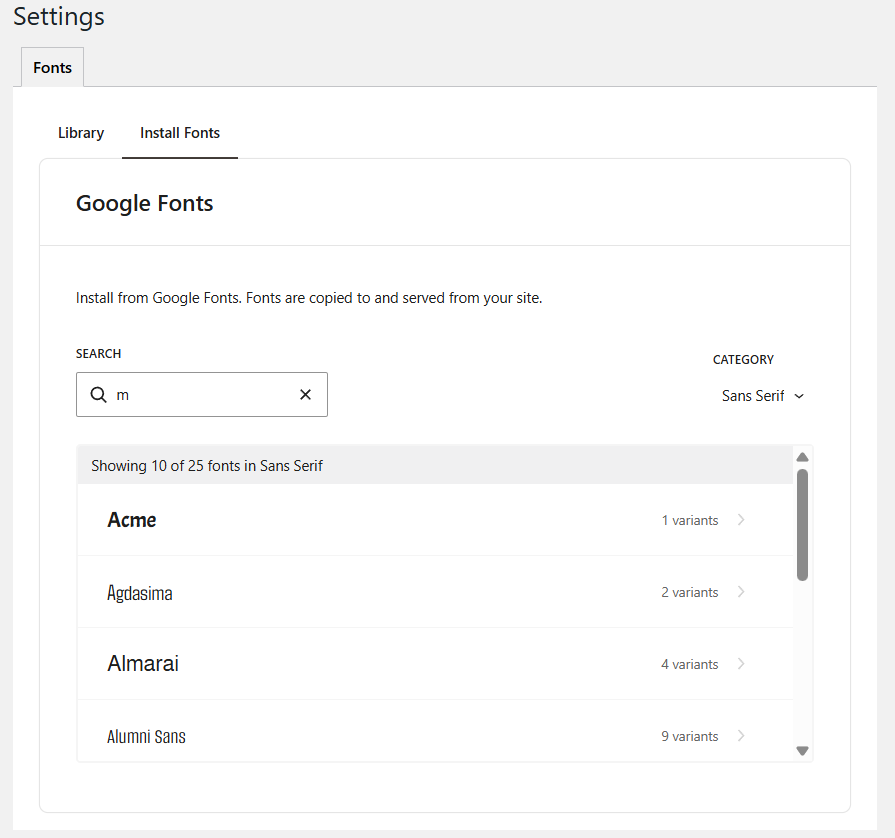Click the Fonts tab

(52, 67)
